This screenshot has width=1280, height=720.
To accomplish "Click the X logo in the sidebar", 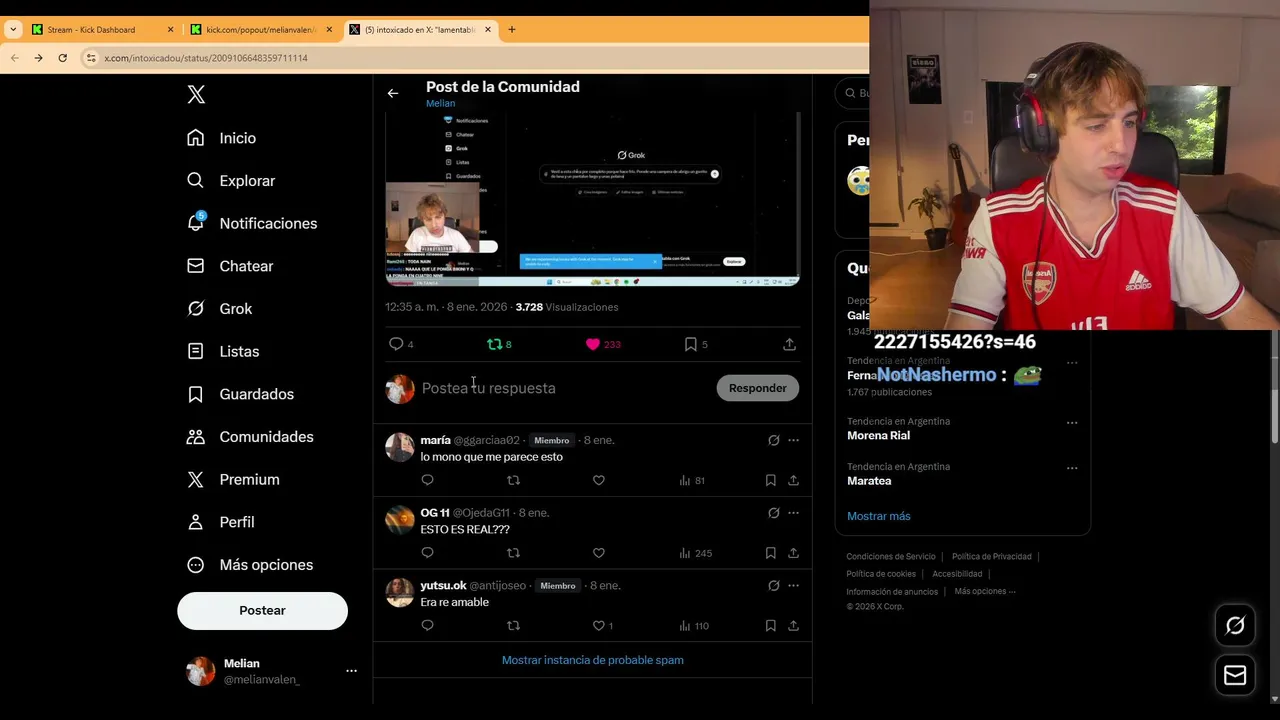I will (196, 95).
